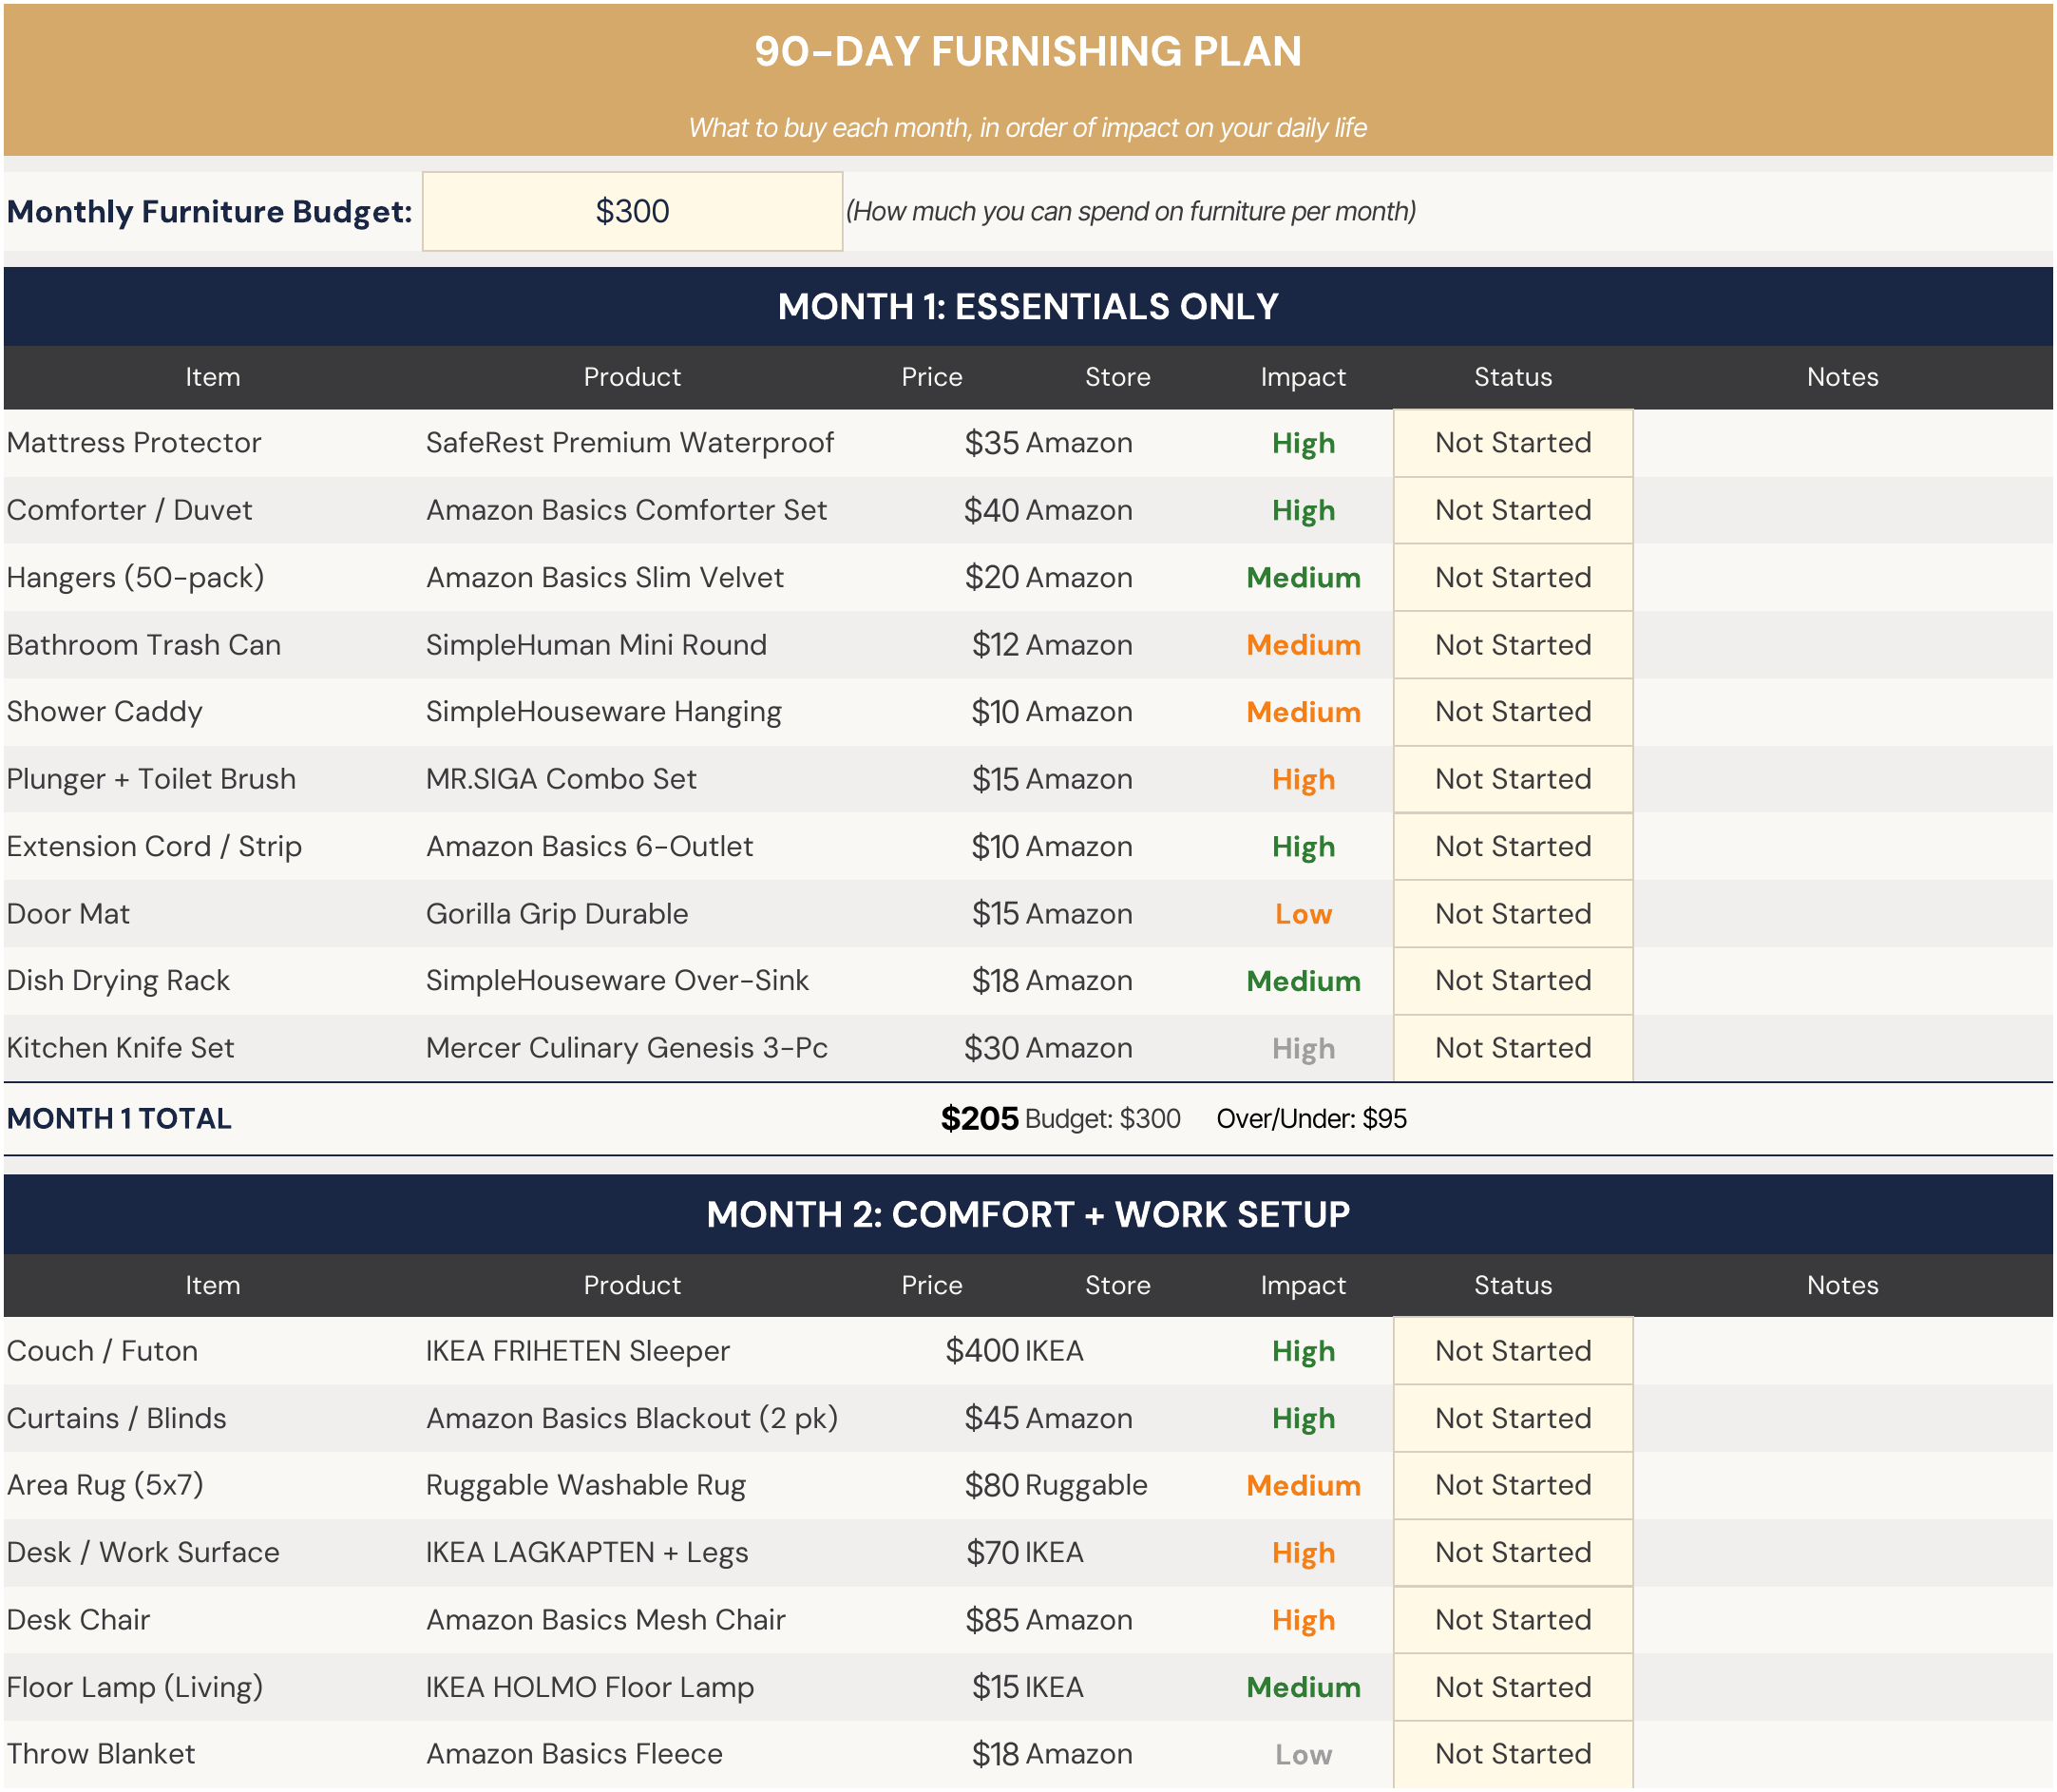This screenshot has height=1792, width=2057.
Task: Click the "$30" price for Kitchen Knife Set
Action: pos(991,1048)
